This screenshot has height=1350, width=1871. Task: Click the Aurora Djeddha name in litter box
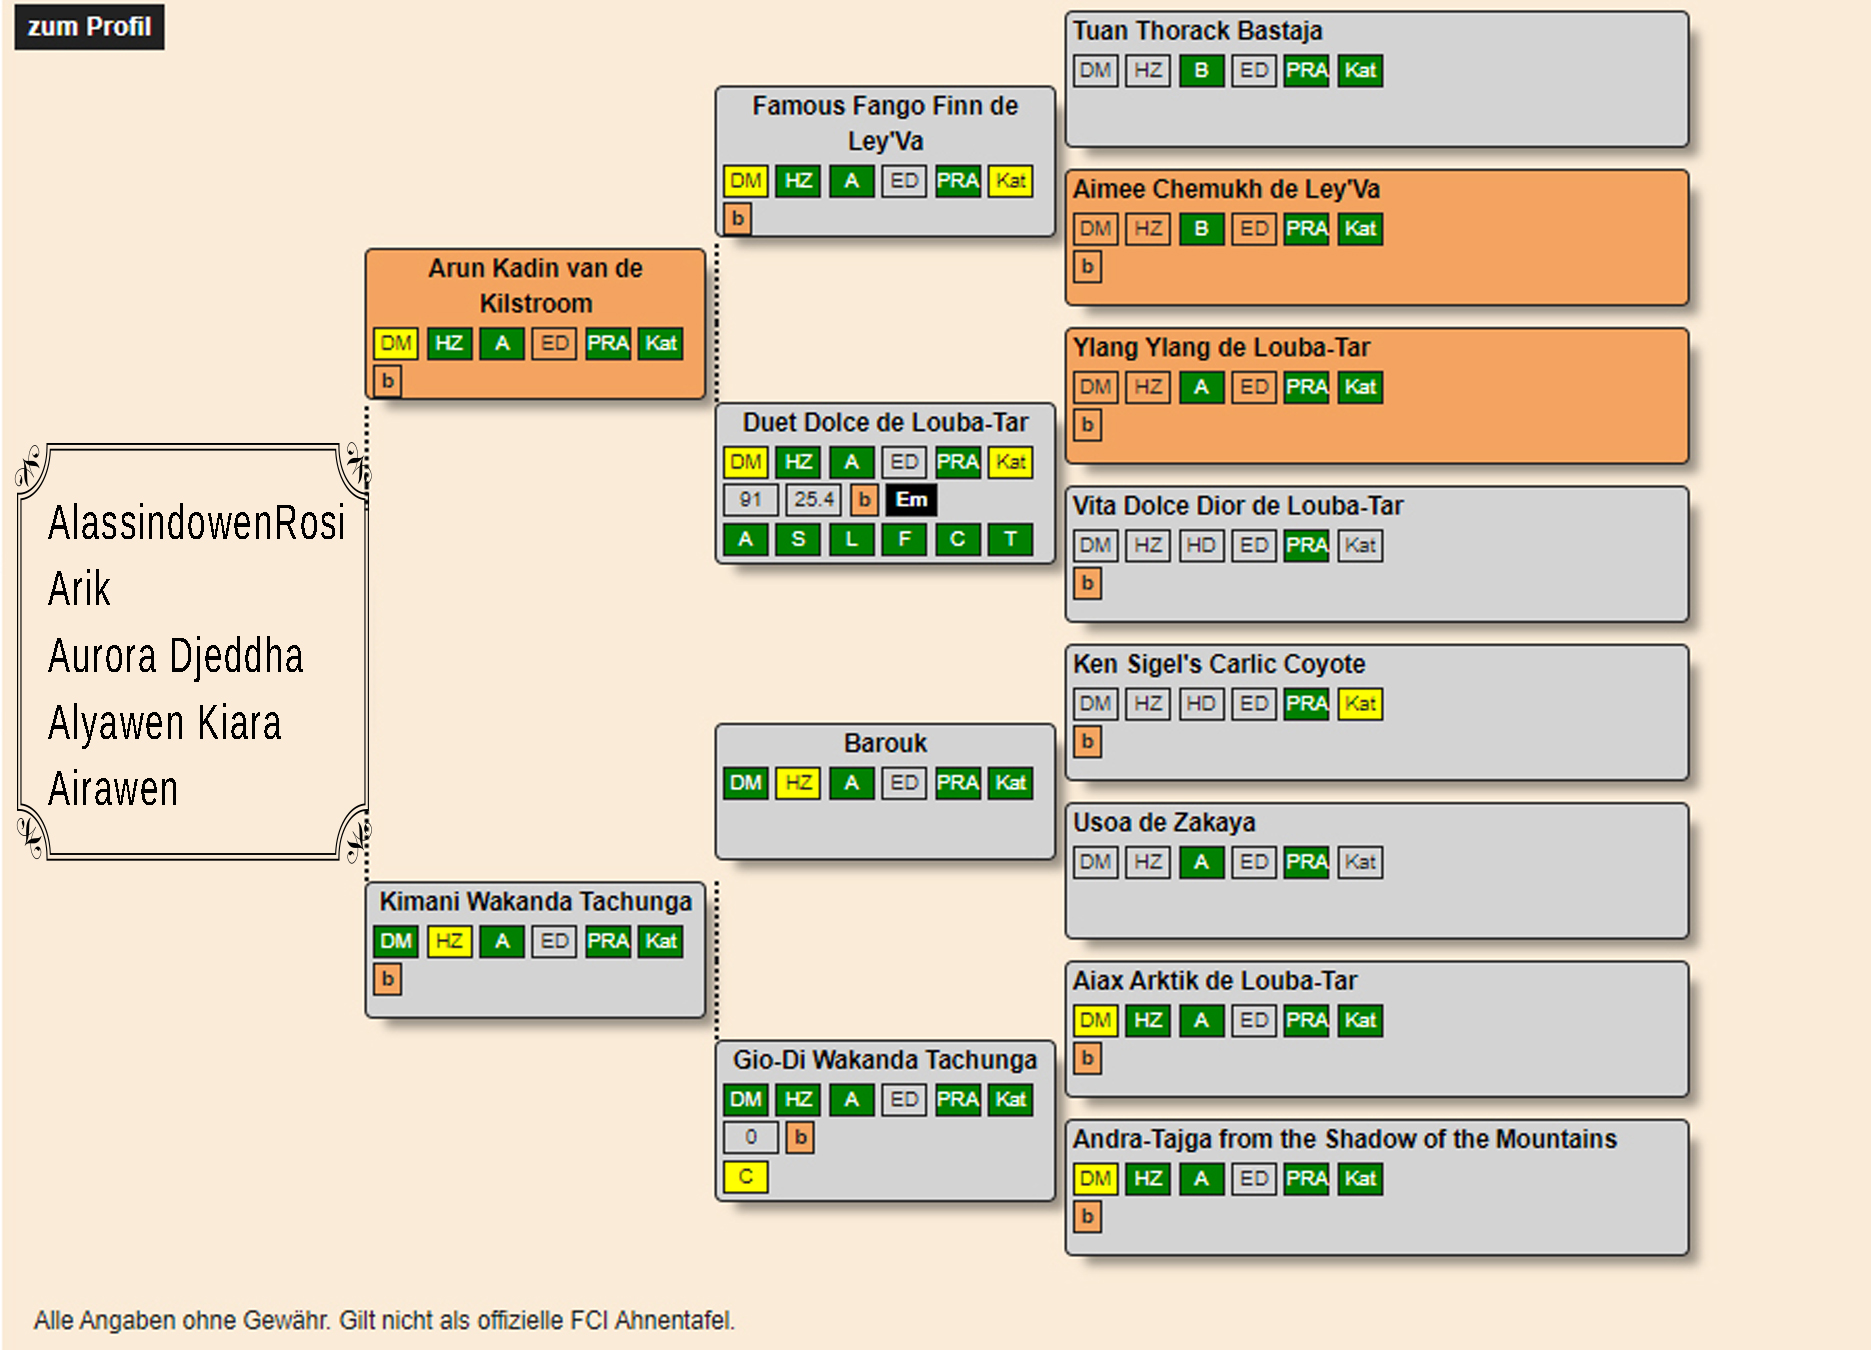(176, 656)
